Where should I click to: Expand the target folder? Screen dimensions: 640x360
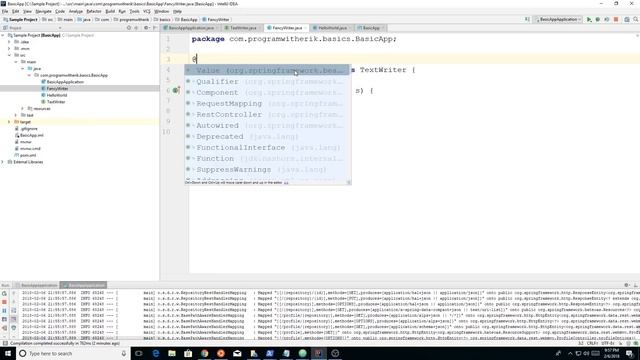[x=9, y=122]
